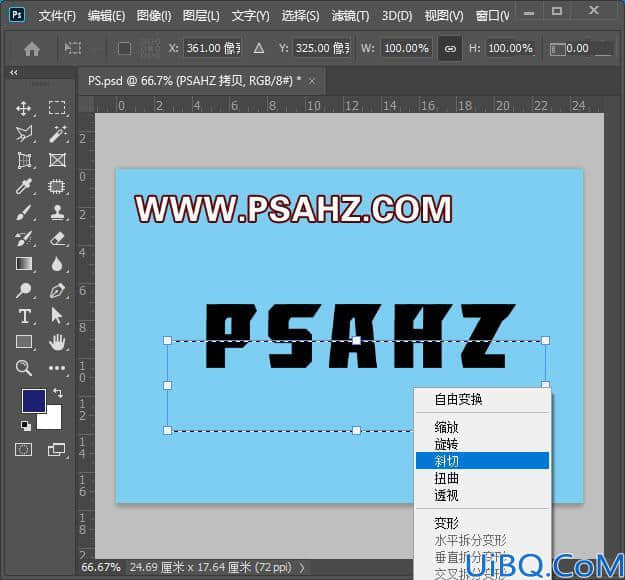
Task: Click the W width field 100.00%
Action: point(407,49)
